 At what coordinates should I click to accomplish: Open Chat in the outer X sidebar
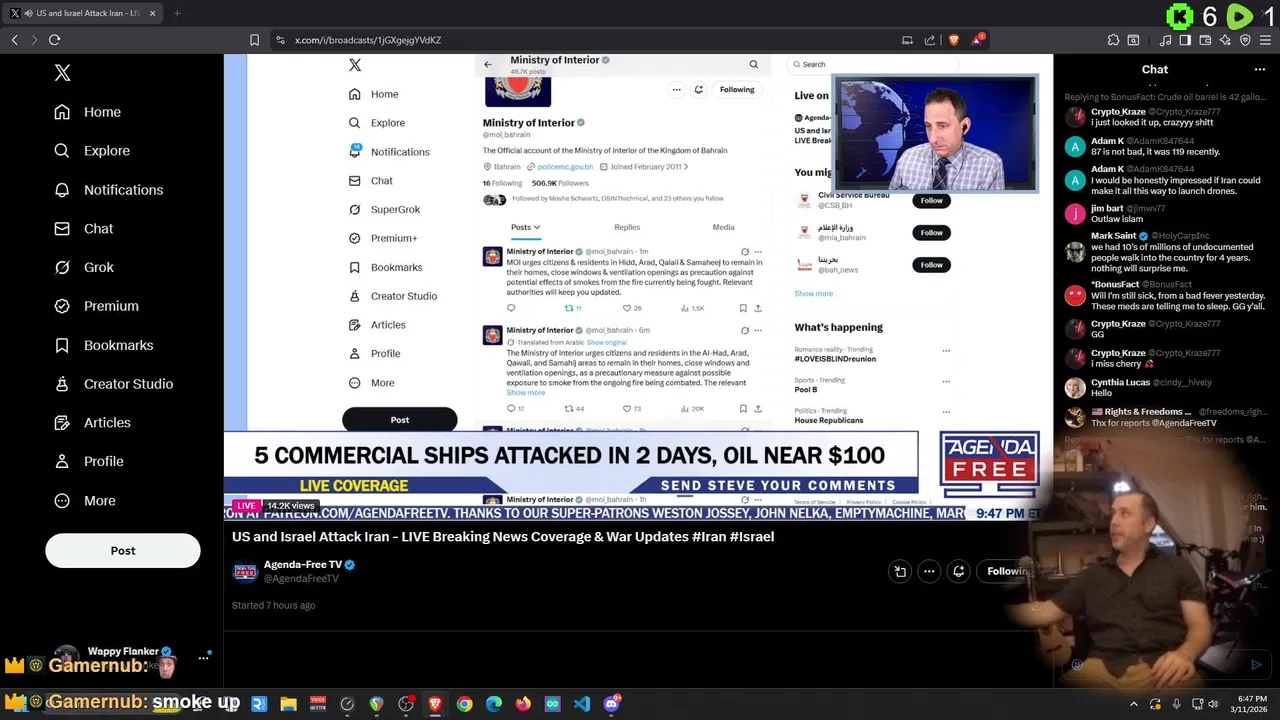[x=84, y=229]
